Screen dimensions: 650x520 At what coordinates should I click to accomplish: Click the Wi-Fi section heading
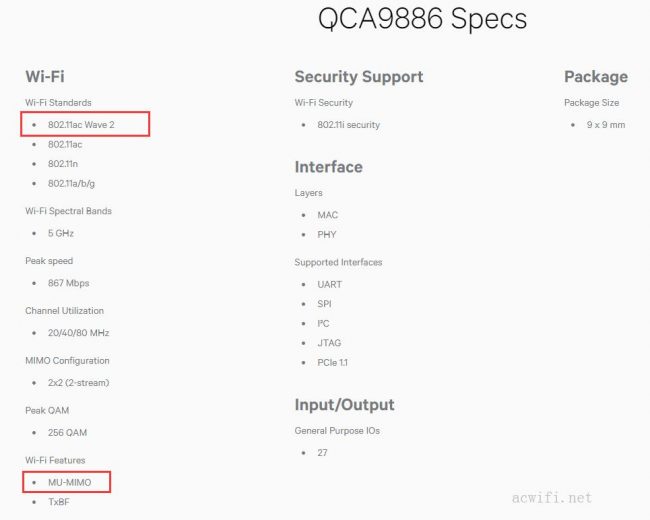pos(45,76)
